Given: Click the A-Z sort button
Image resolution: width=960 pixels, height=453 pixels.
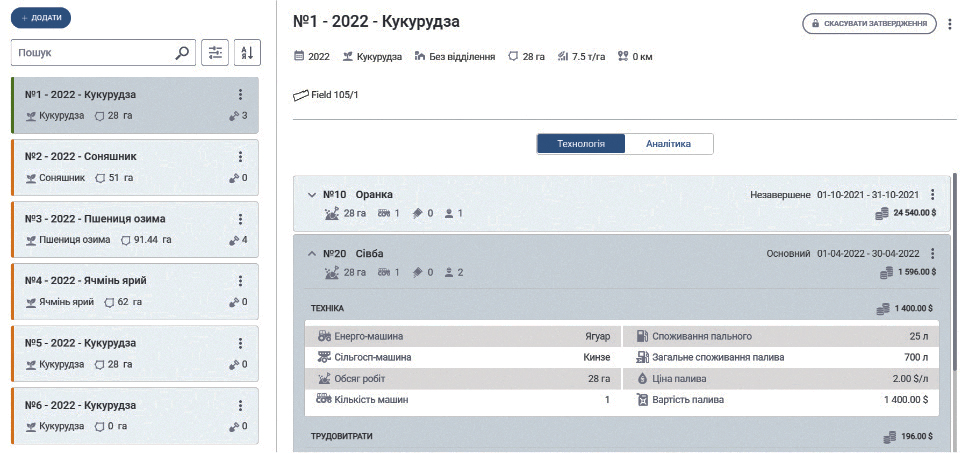Looking at the screenshot, I should (247, 53).
